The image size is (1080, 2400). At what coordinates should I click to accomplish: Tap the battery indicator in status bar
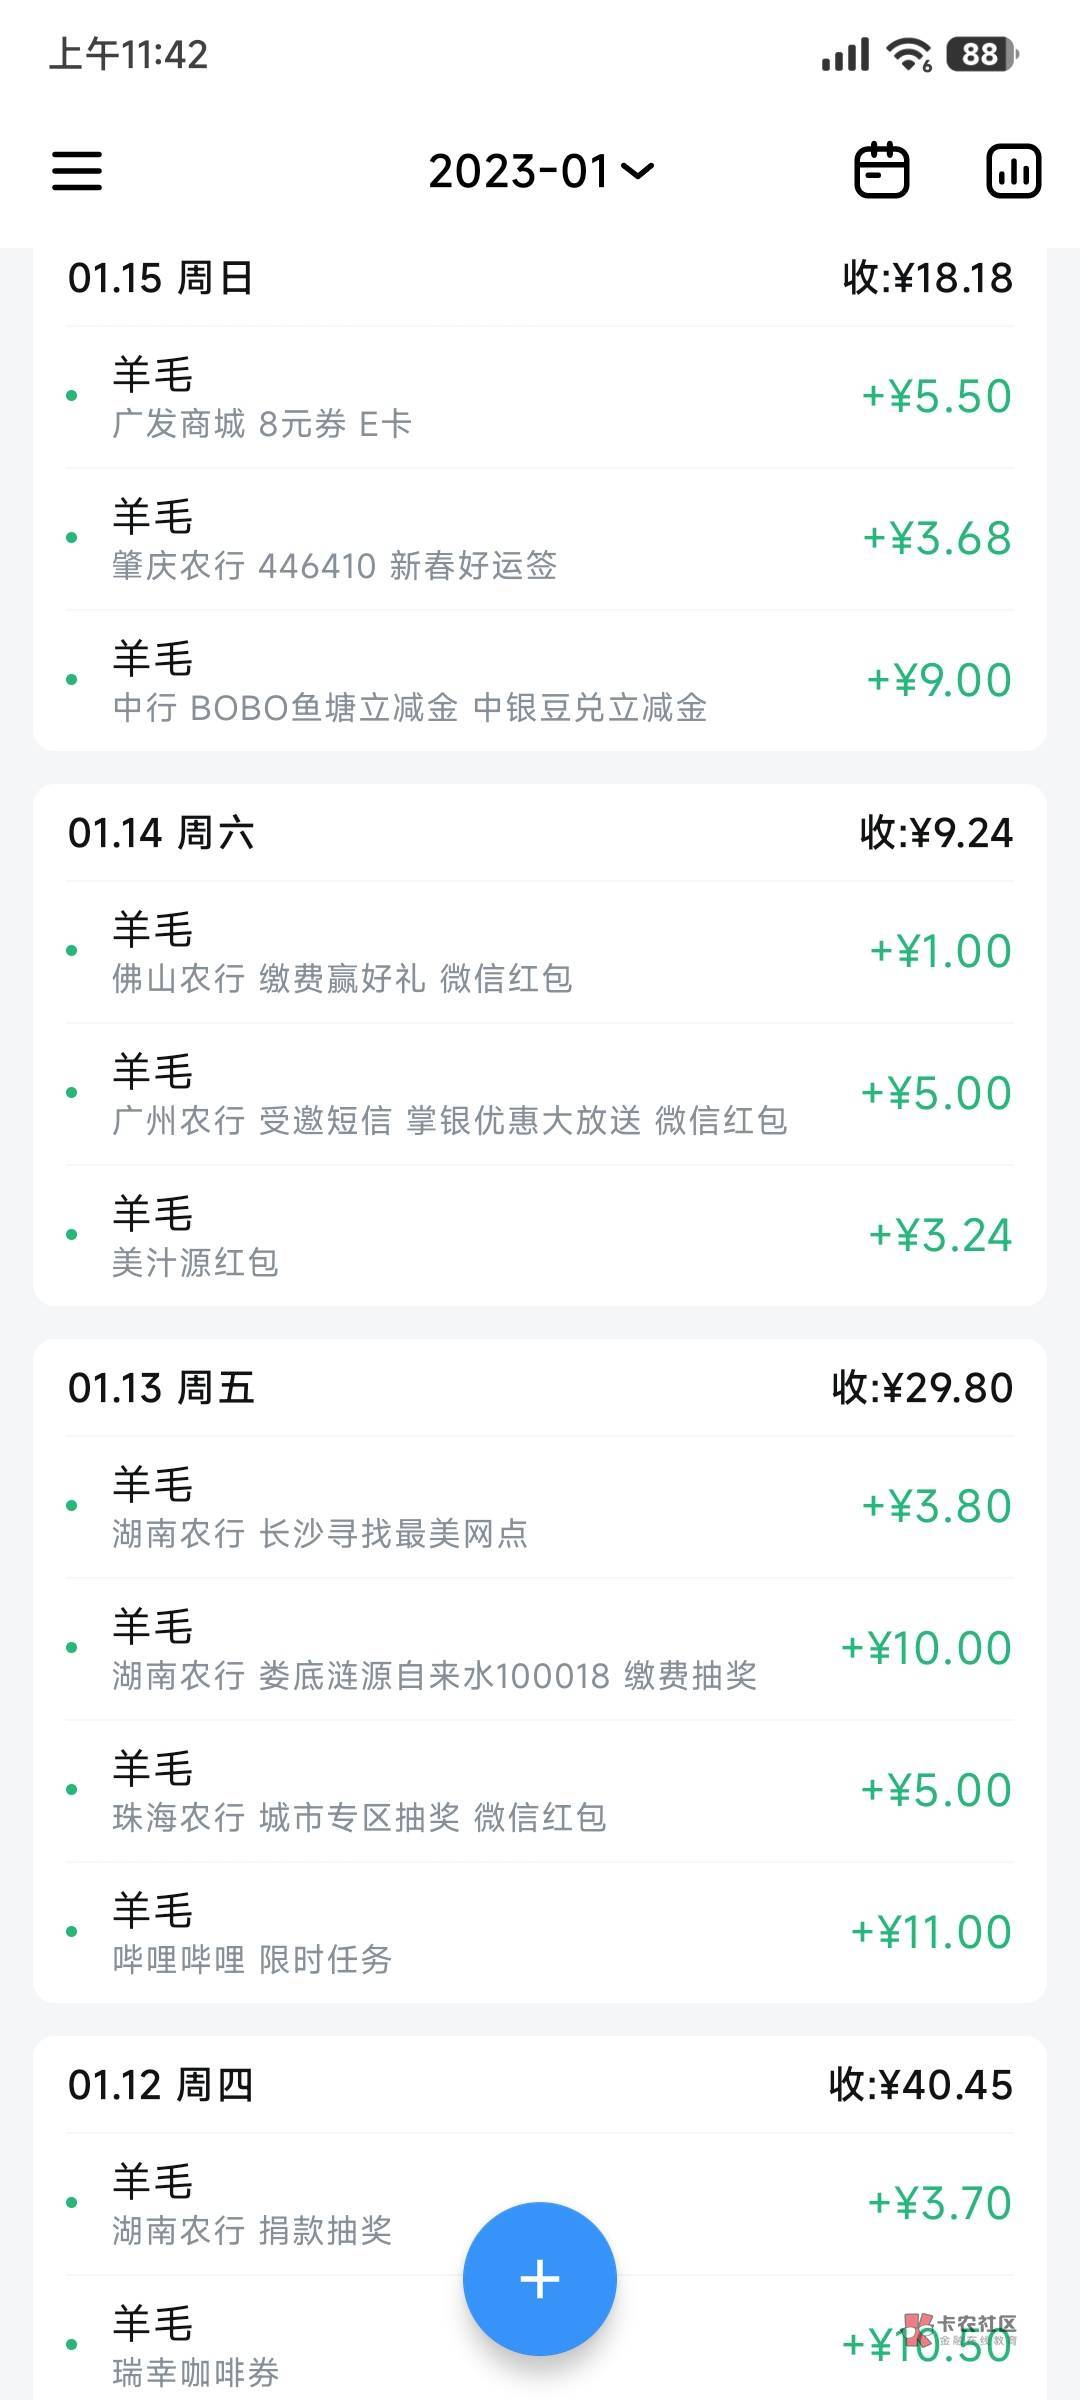coord(981,54)
